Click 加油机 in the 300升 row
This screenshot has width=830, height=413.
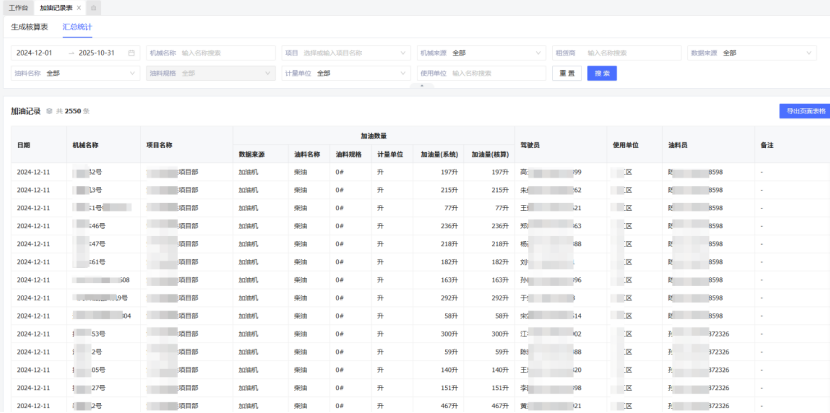[x=248, y=334]
